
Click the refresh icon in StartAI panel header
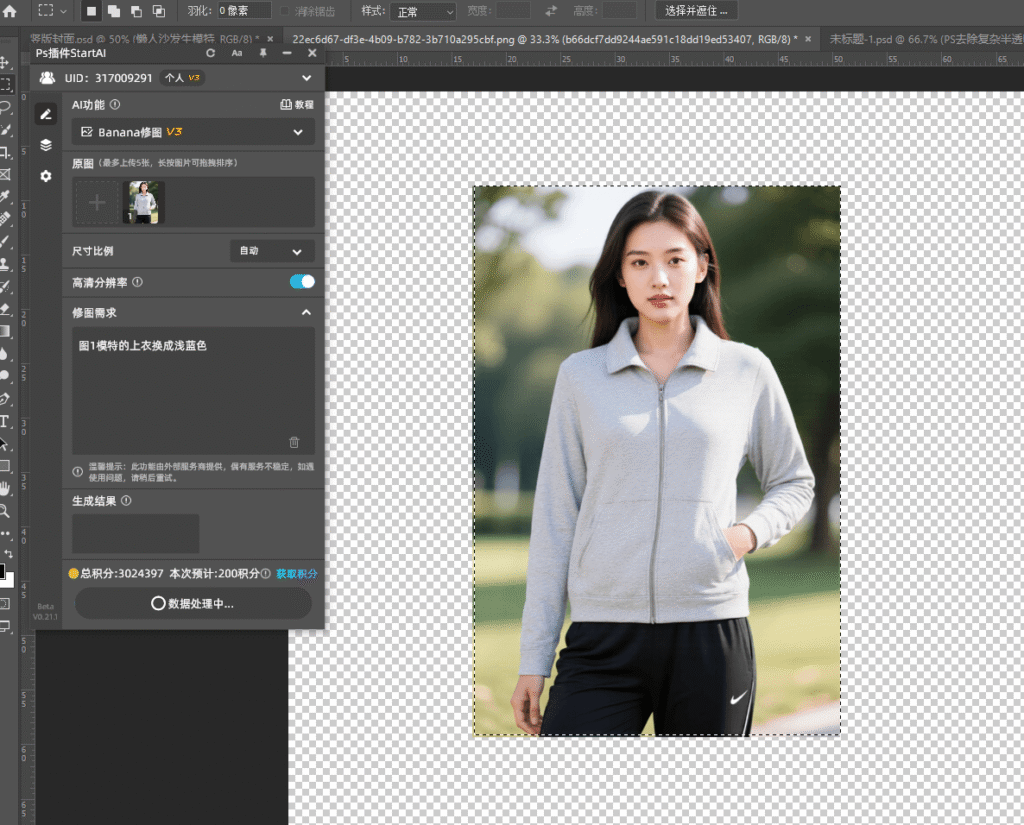point(210,53)
